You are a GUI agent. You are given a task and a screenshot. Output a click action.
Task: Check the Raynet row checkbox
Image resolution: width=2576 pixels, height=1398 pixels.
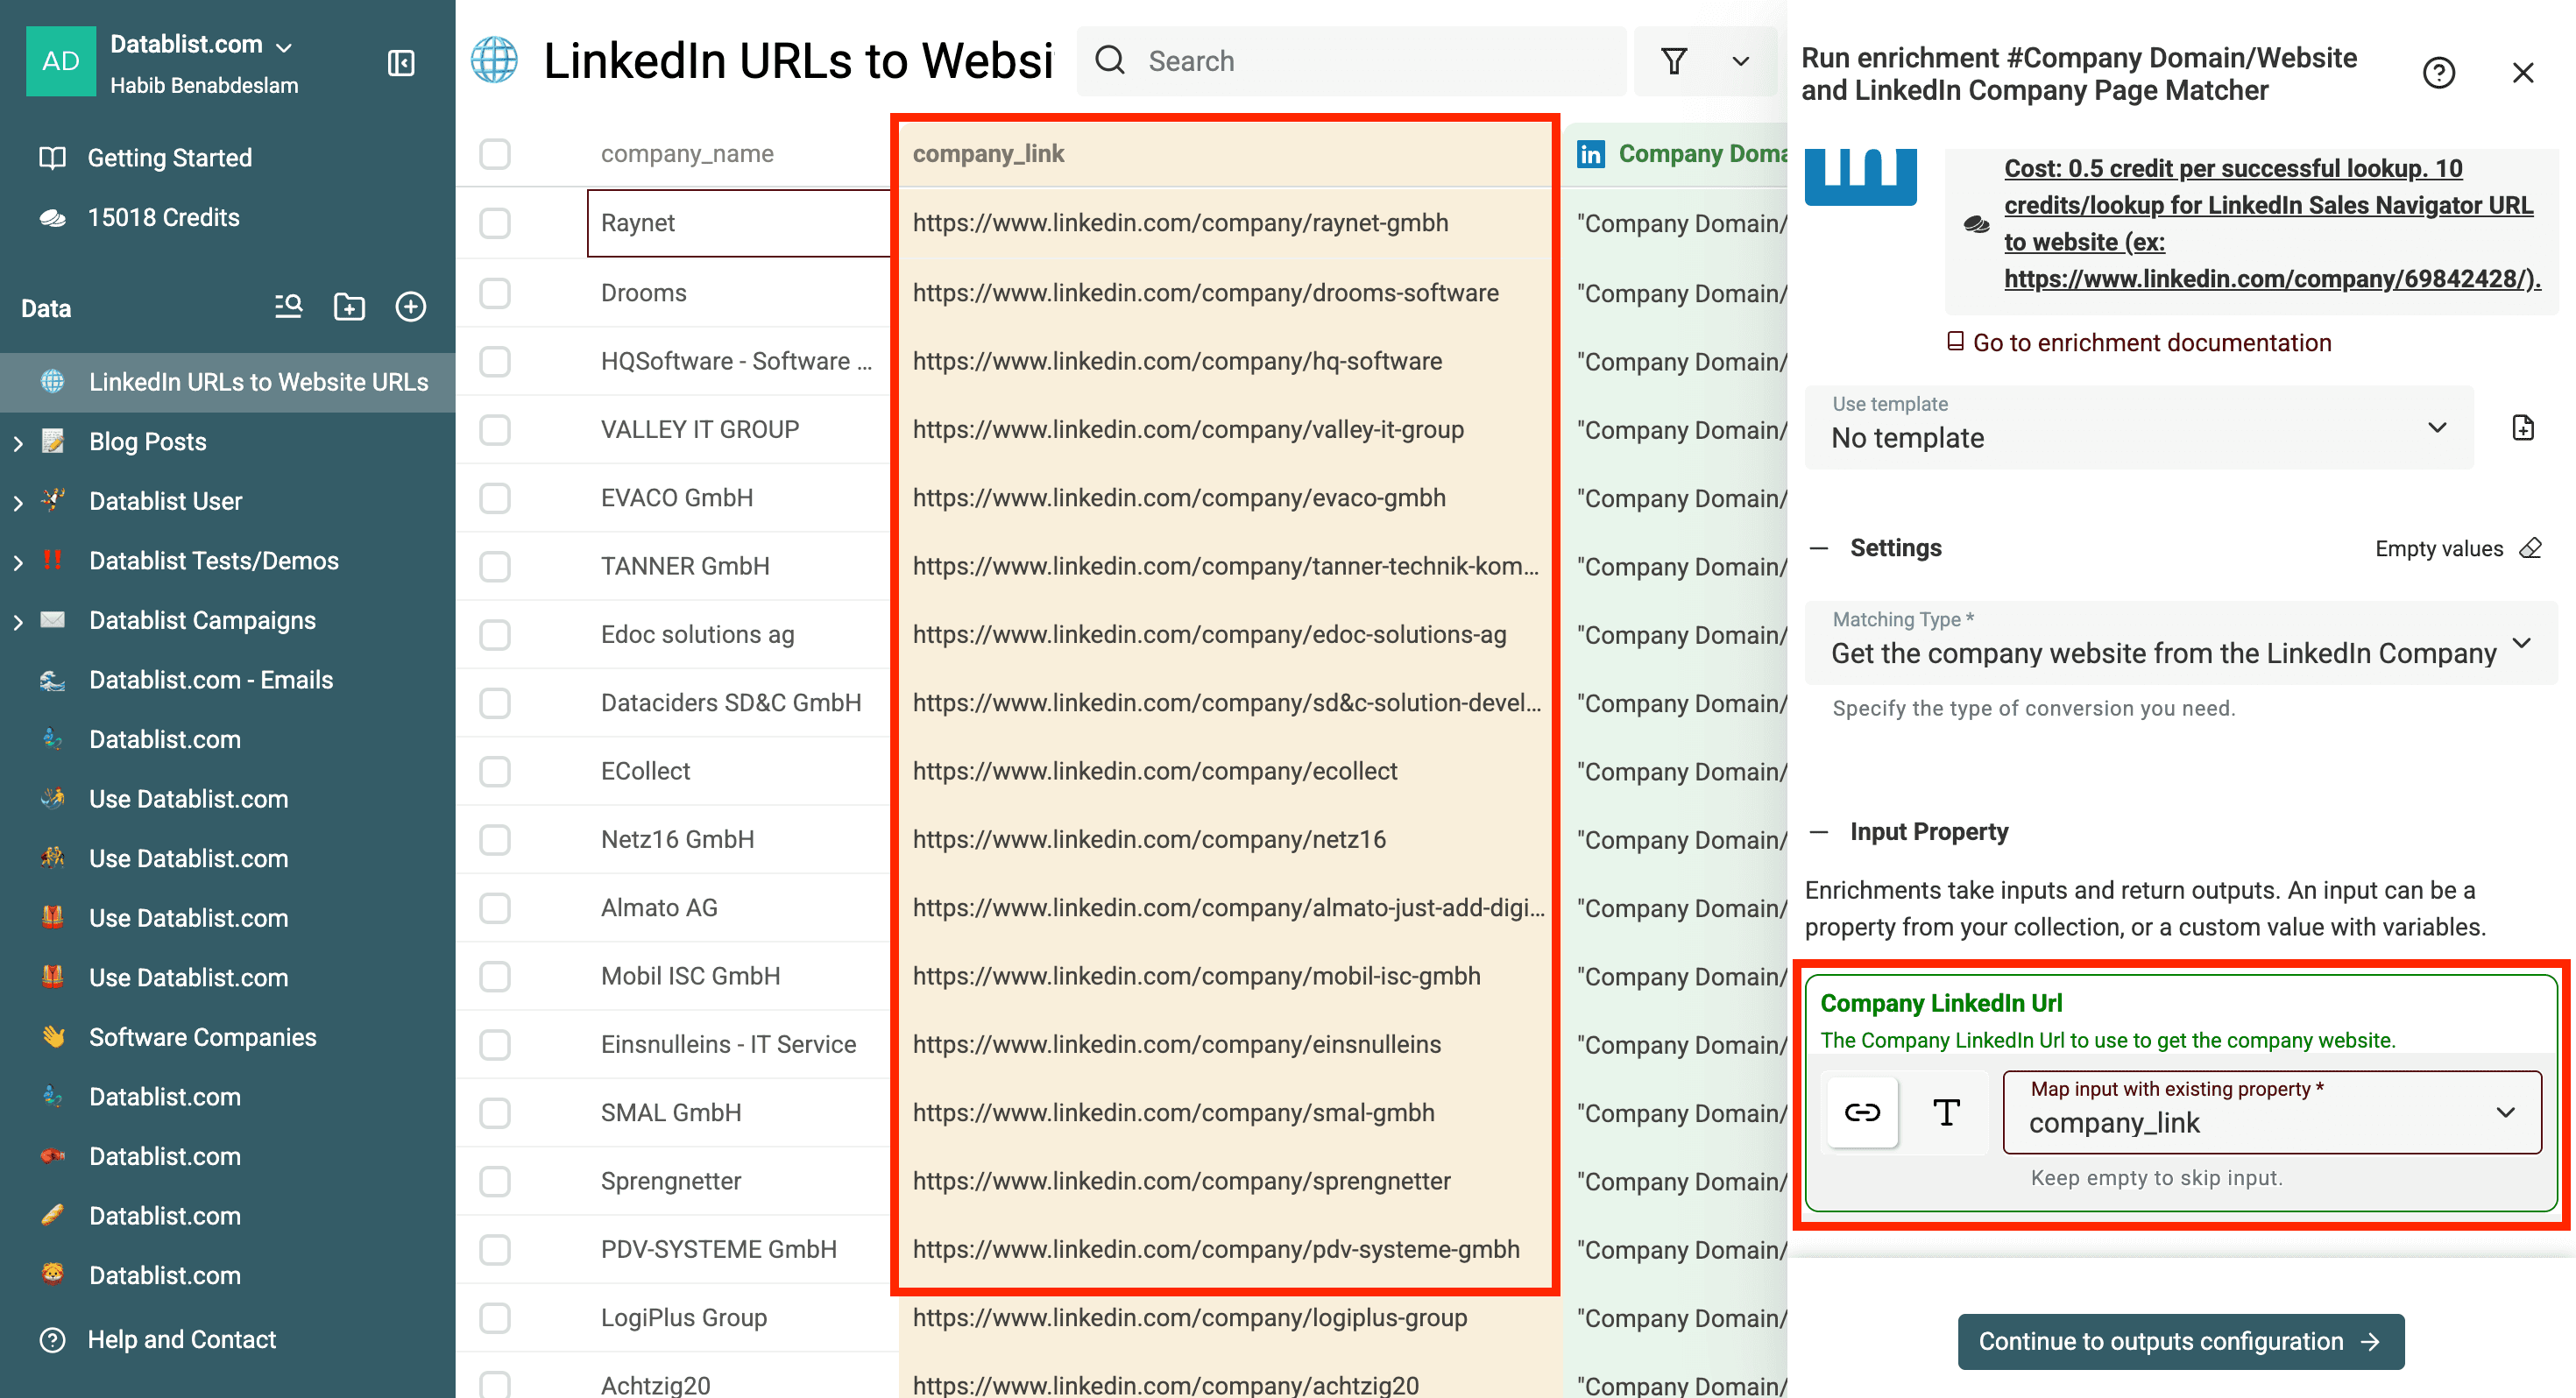click(495, 223)
